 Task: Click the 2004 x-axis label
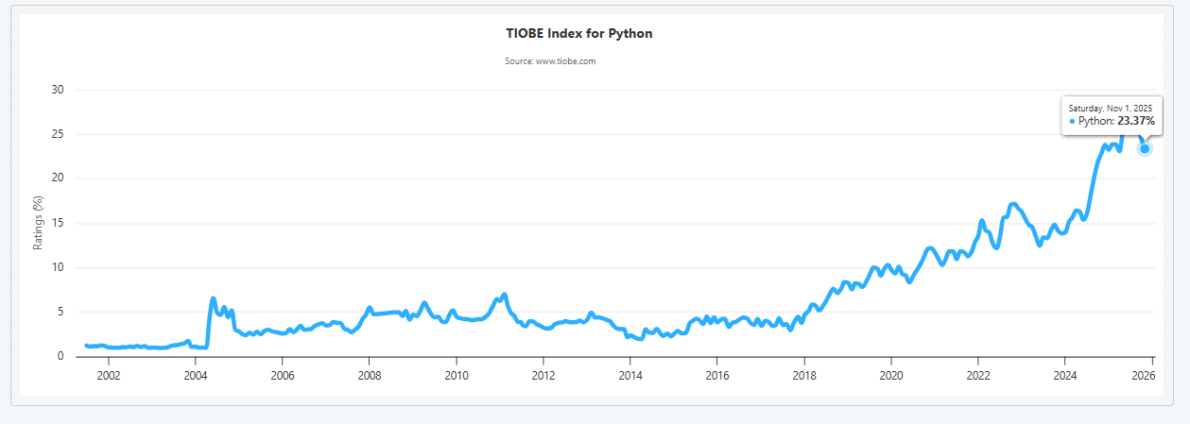tap(195, 375)
